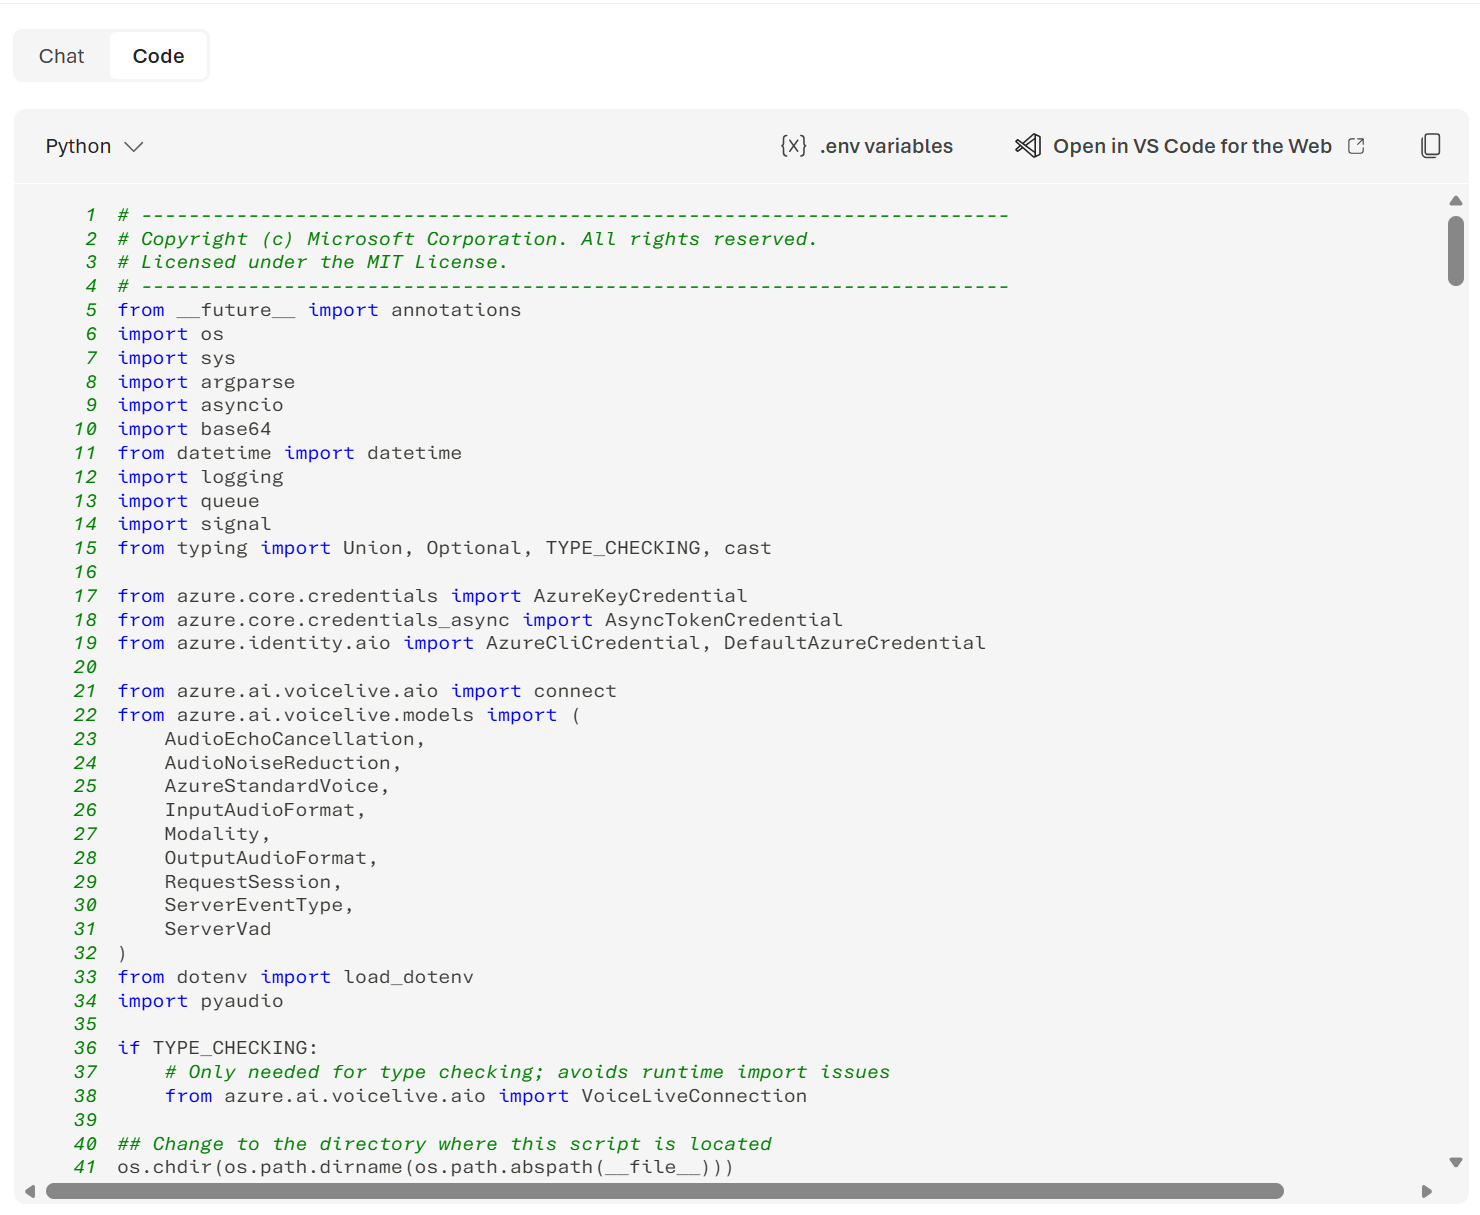
Task: Click the TYPE_CHECKING code line
Action: [218, 1047]
